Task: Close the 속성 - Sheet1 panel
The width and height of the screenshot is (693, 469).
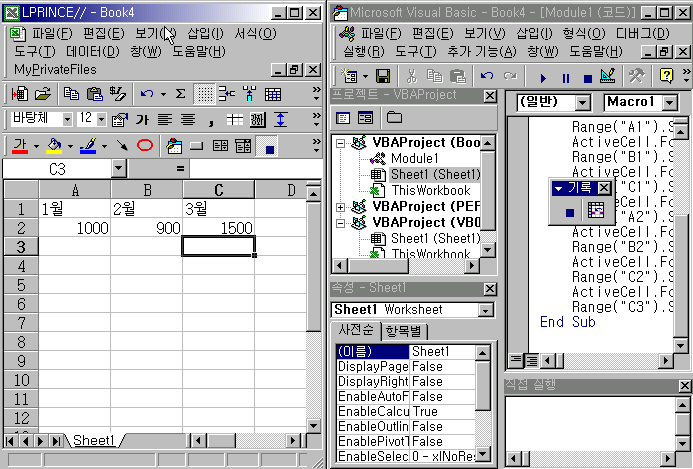Action: tap(490, 289)
